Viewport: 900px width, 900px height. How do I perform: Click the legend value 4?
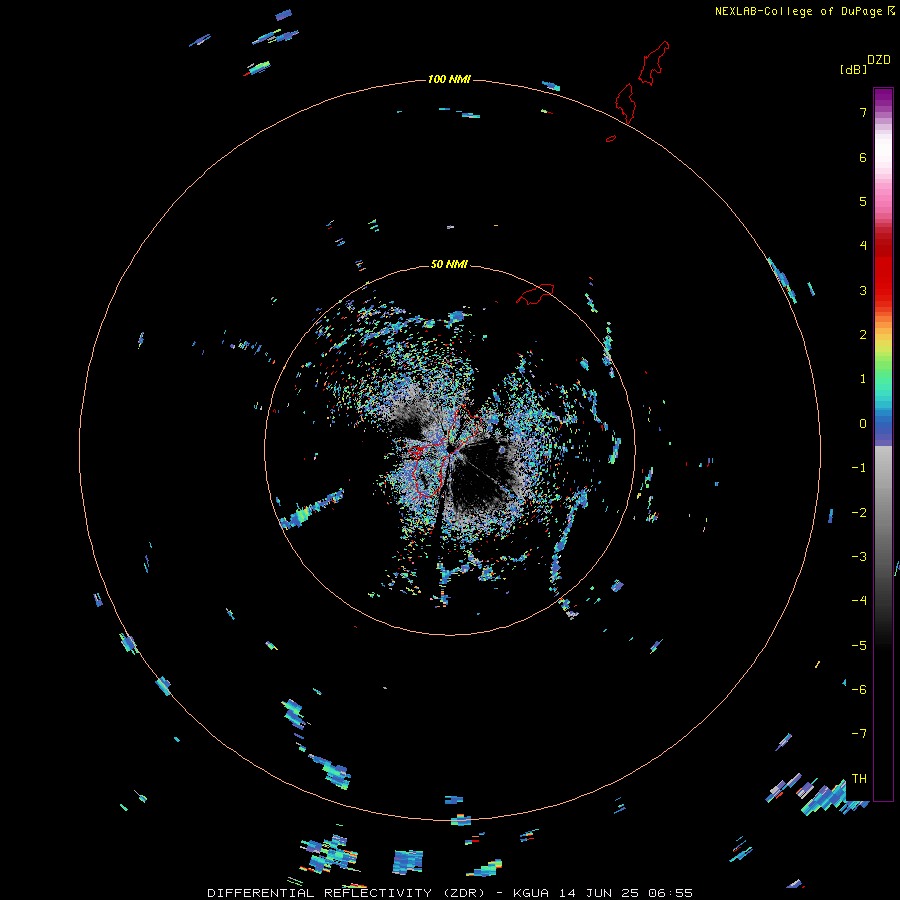(863, 246)
